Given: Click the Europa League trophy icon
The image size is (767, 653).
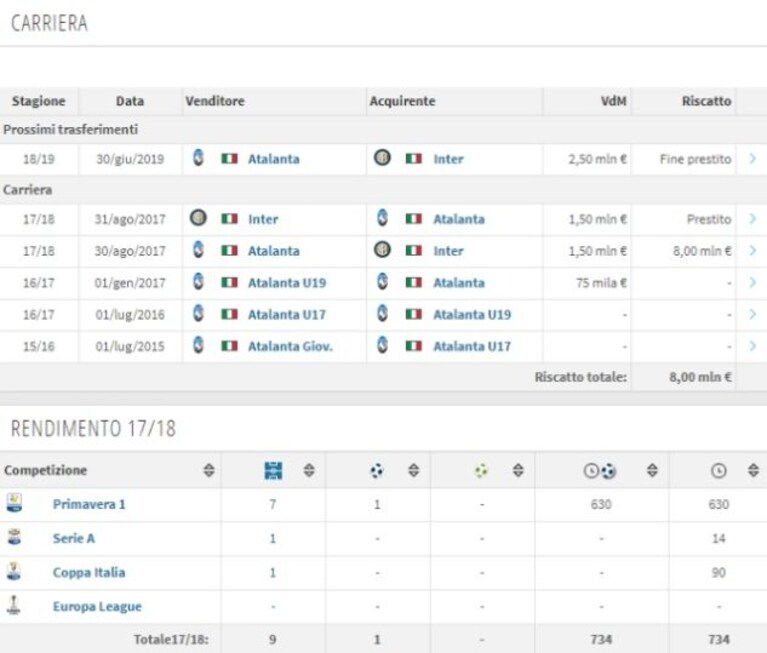Looking at the screenshot, I should coord(14,605).
